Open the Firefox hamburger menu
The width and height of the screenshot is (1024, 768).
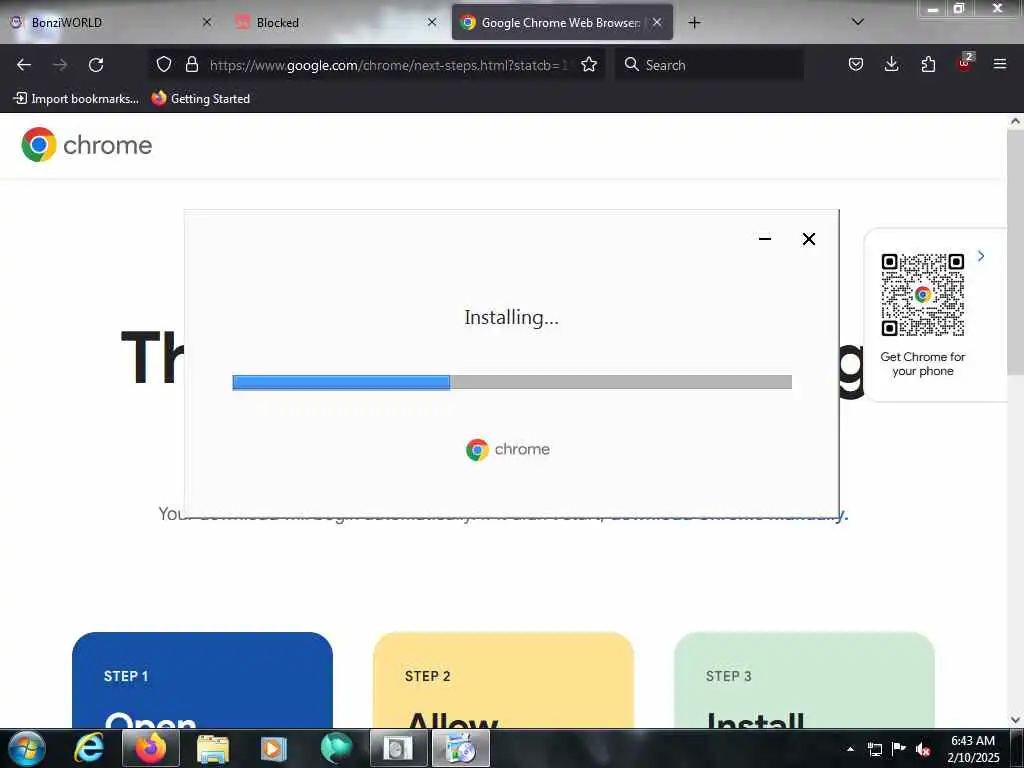click(1000, 64)
